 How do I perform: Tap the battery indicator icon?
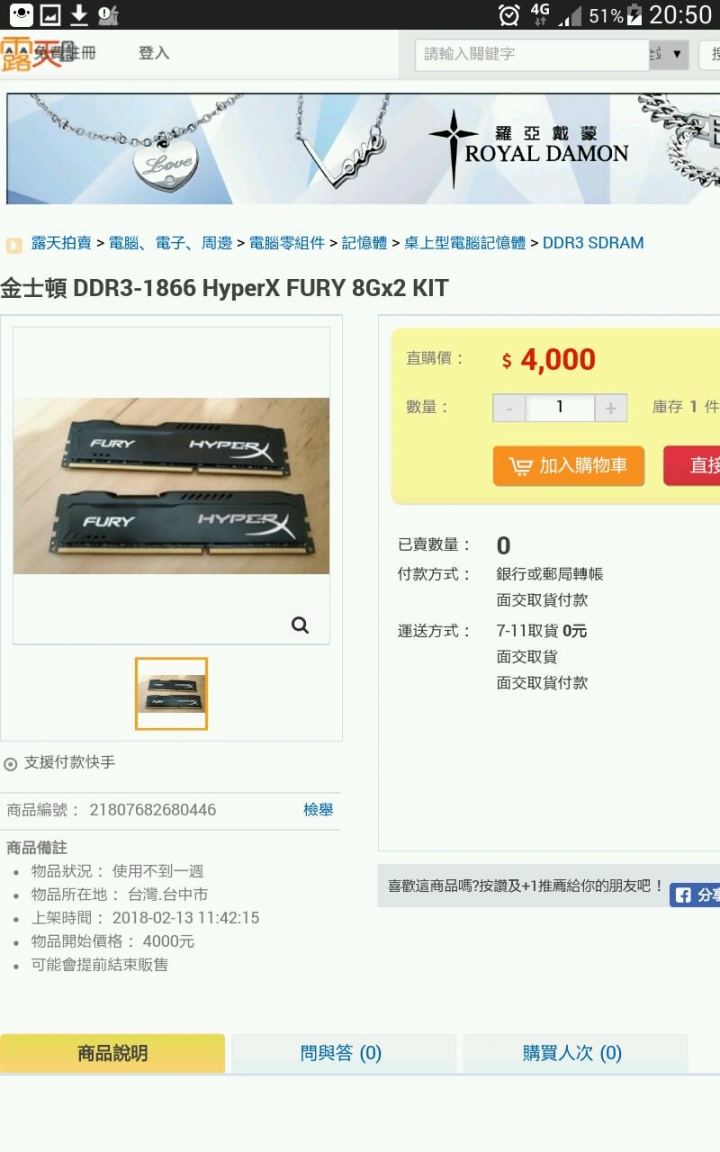(634, 15)
